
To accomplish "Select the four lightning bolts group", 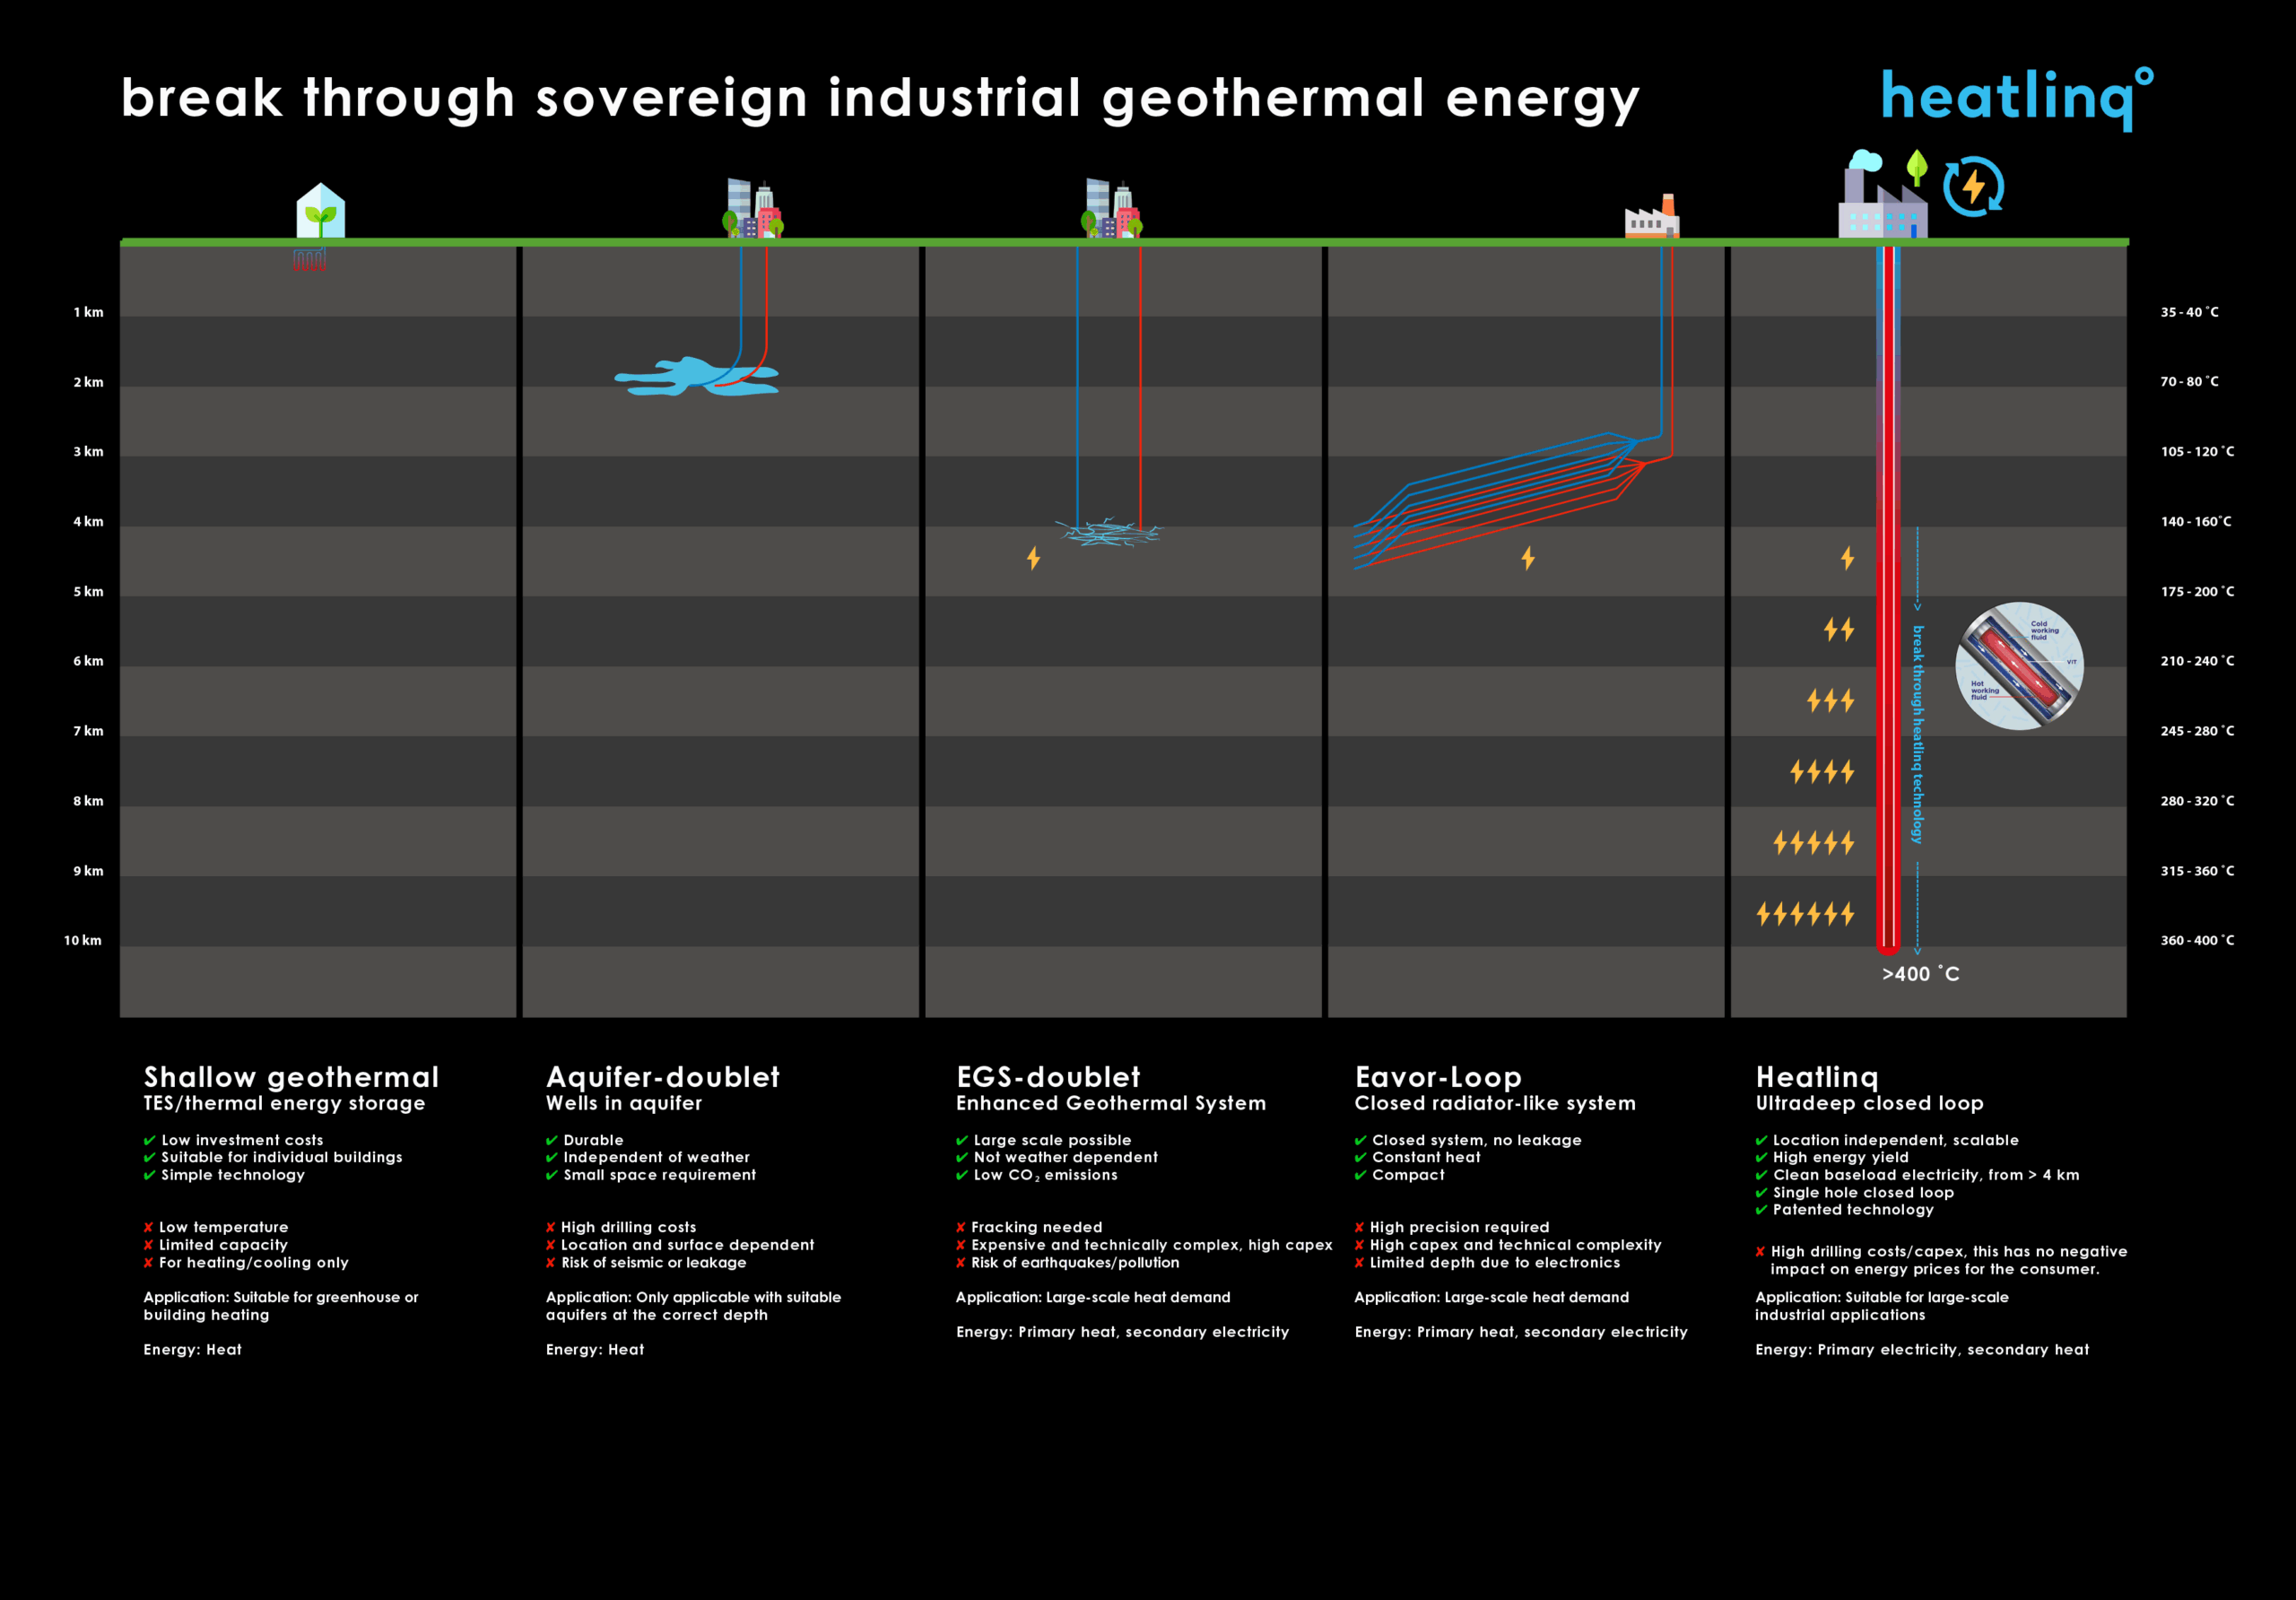I will 1822,771.
